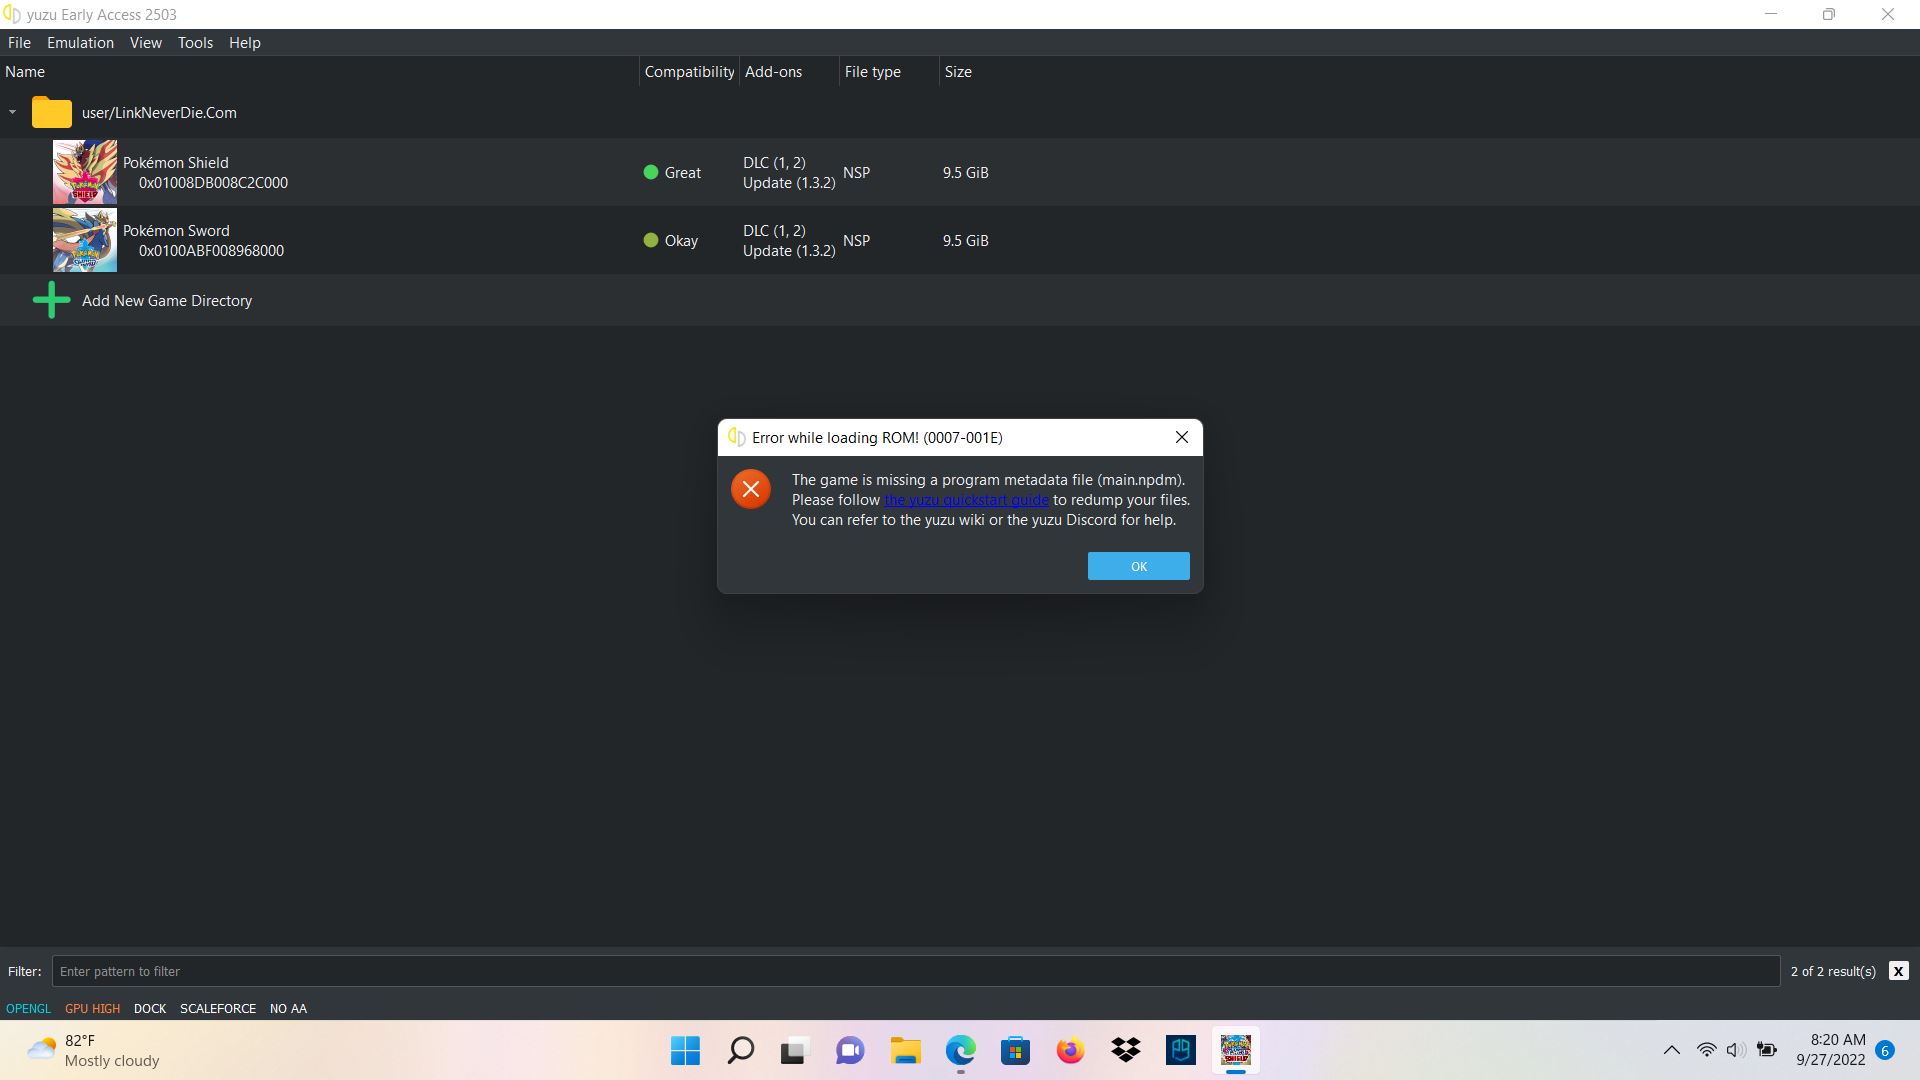
Task: Select the Pokémon Shield title text
Action: coord(176,163)
